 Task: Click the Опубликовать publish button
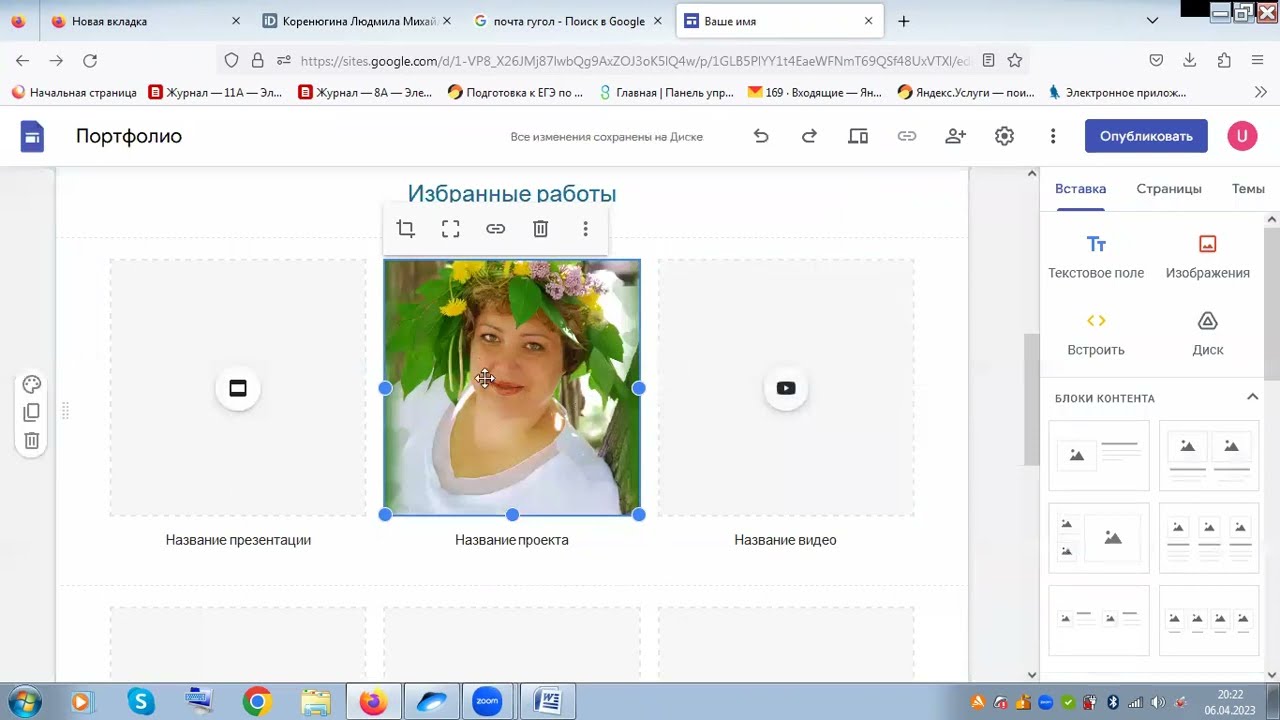click(x=1146, y=136)
